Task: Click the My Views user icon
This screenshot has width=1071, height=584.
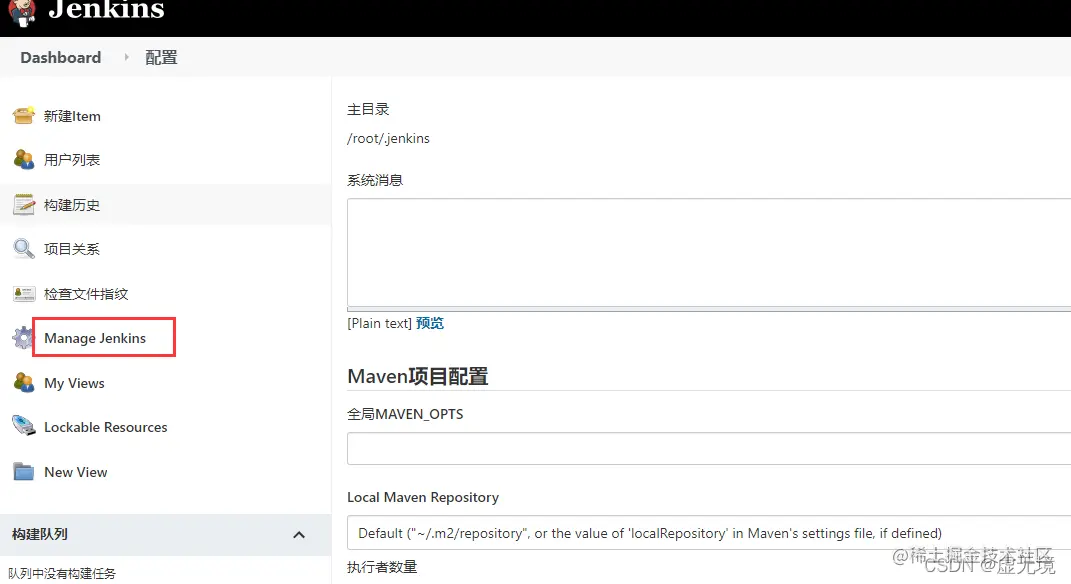Action: tap(24, 383)
